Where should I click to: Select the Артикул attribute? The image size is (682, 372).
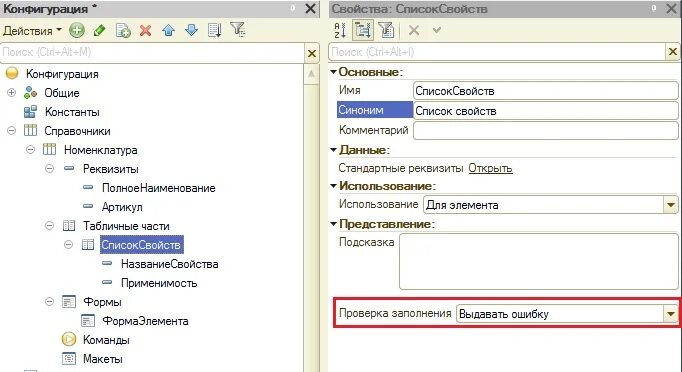point(122,207)
